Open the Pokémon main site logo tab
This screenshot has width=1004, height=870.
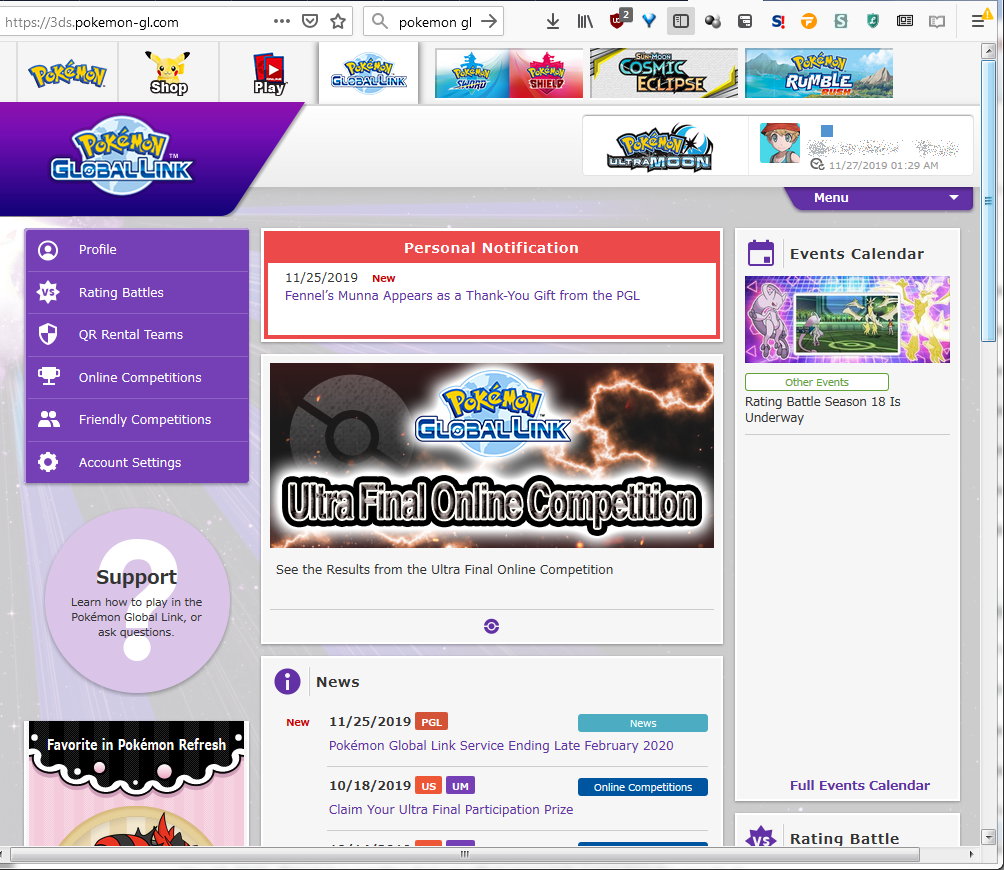tap(67, 74)
